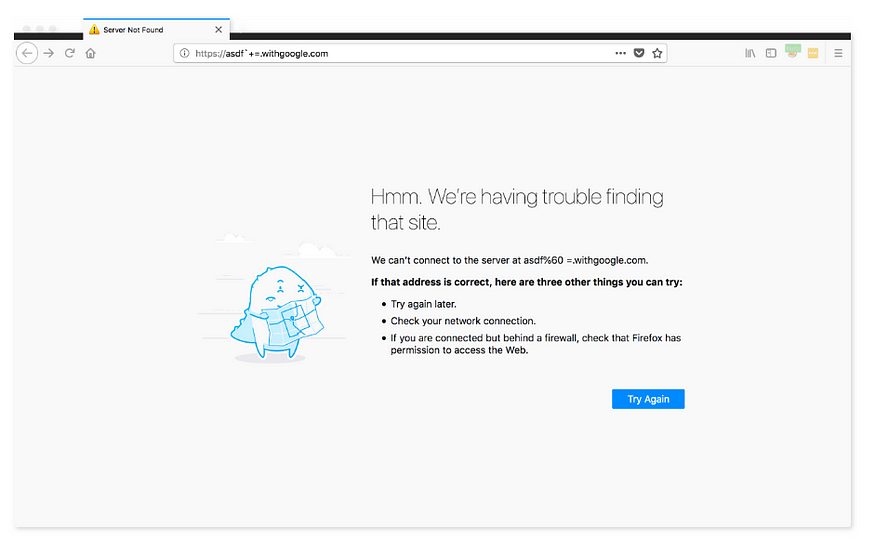Bookmark this page with the star

click(657, 54)
